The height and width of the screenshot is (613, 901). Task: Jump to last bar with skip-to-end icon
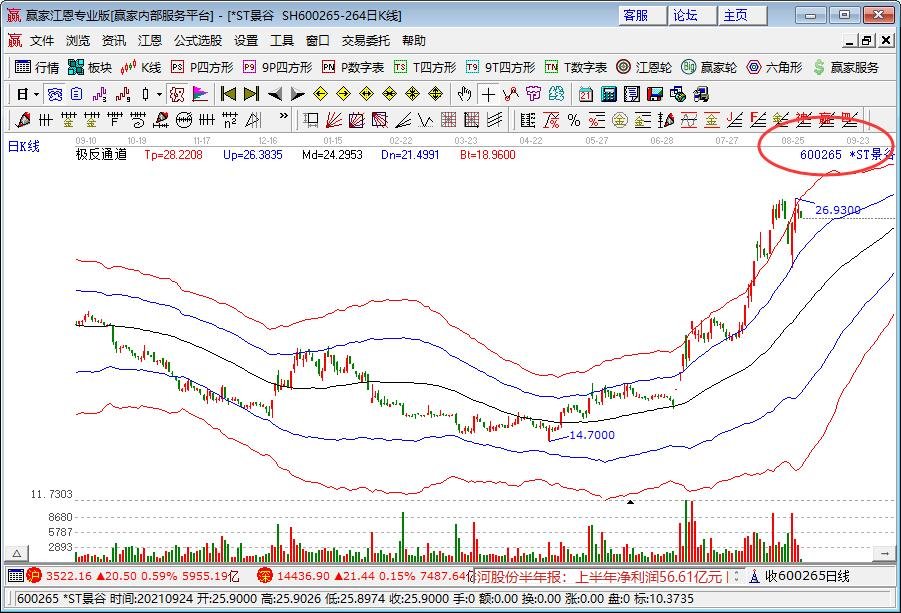coord(252,94)
